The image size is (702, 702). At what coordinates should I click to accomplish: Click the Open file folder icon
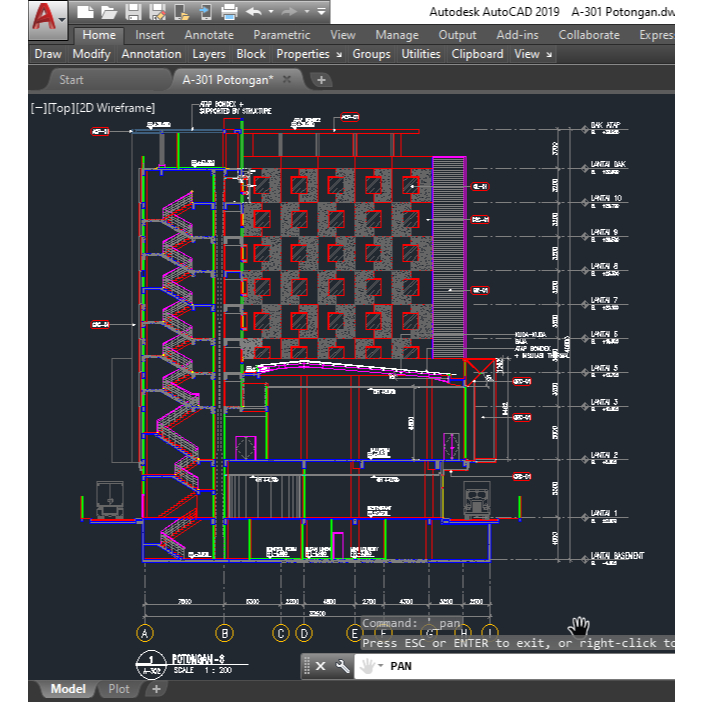pyautogui.click(x=109, y=12)
